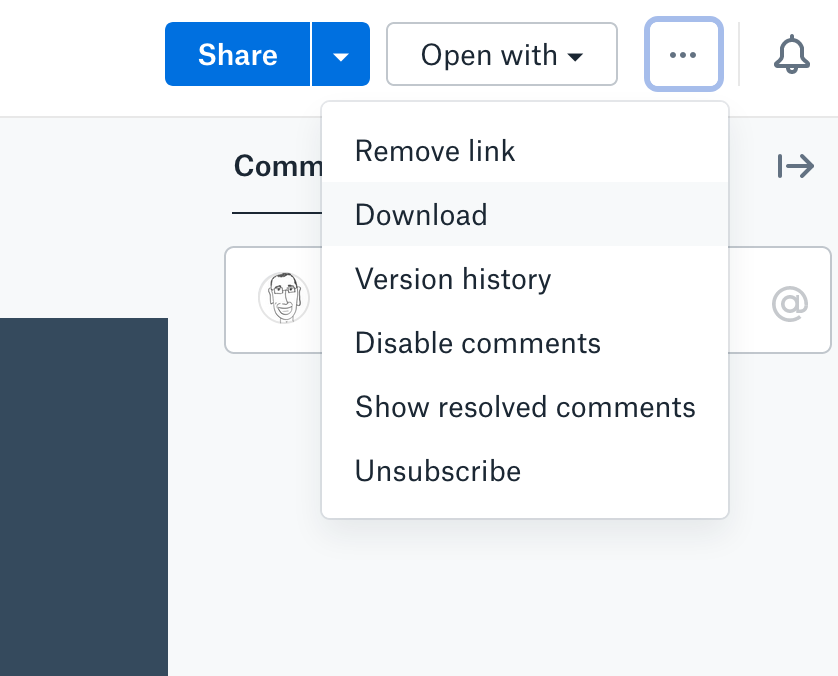This screenshot has width=838, height=676.
Task: Switch to the Comments tab
Action: [x=277, y=166]
